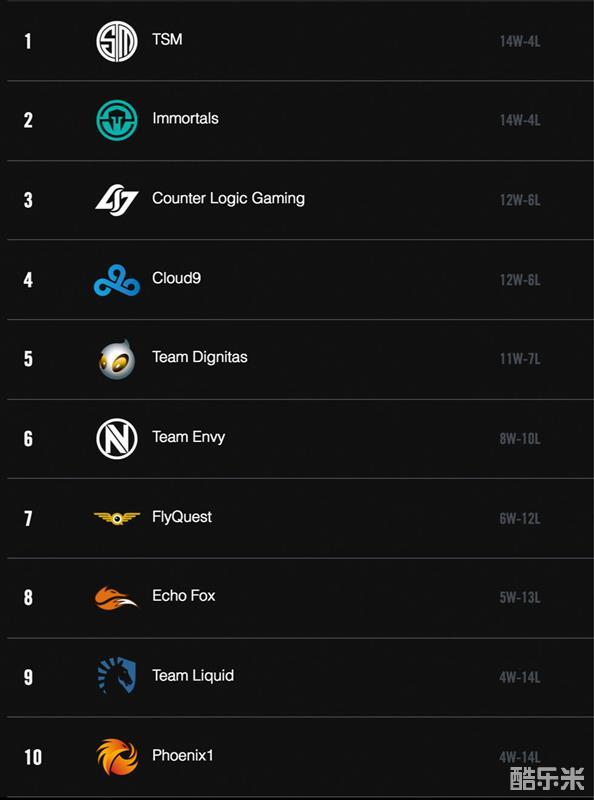Open the FlyQuest winged logo

[117, 518]
